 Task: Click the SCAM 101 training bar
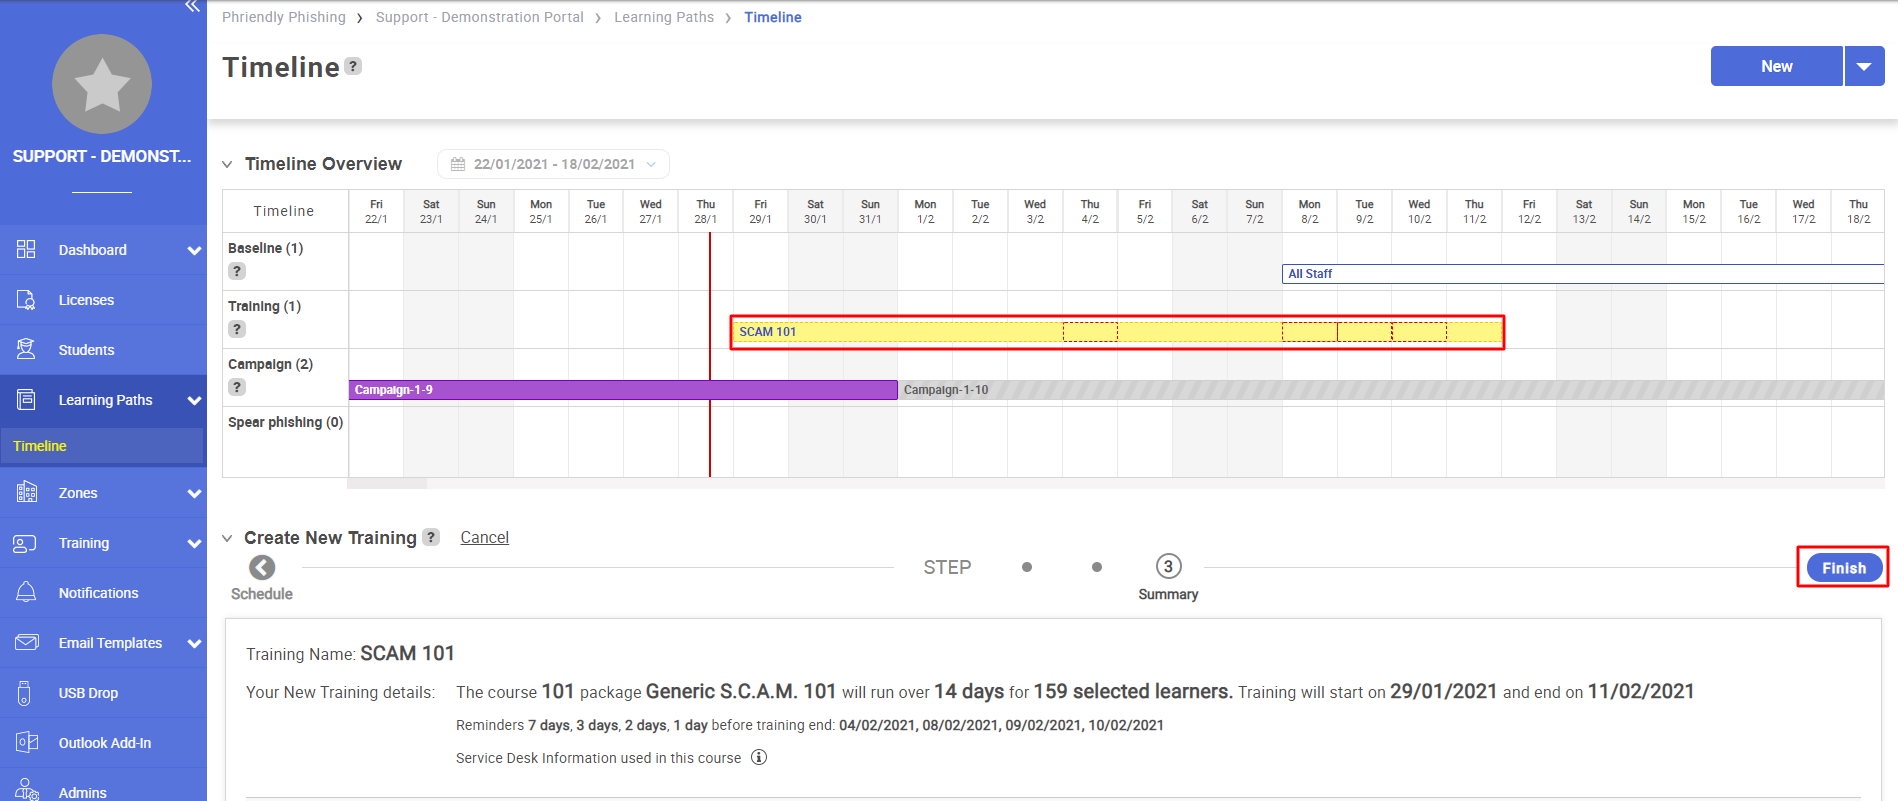(1117, 332)
